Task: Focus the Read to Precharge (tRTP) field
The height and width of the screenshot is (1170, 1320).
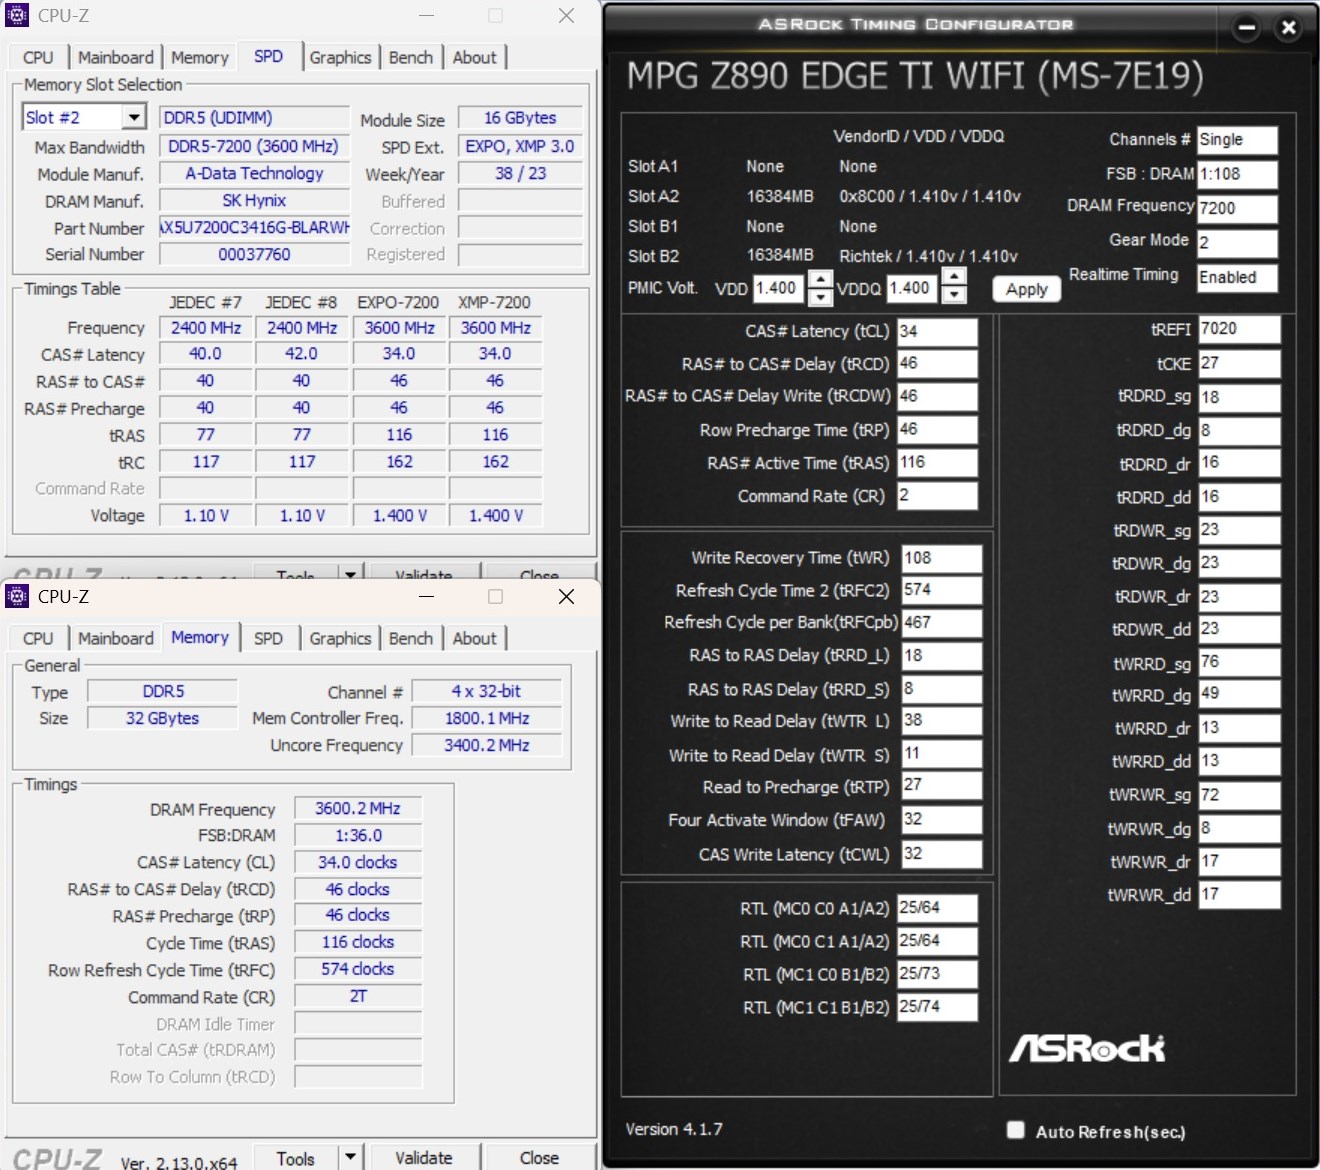Action: click(941, 786)
